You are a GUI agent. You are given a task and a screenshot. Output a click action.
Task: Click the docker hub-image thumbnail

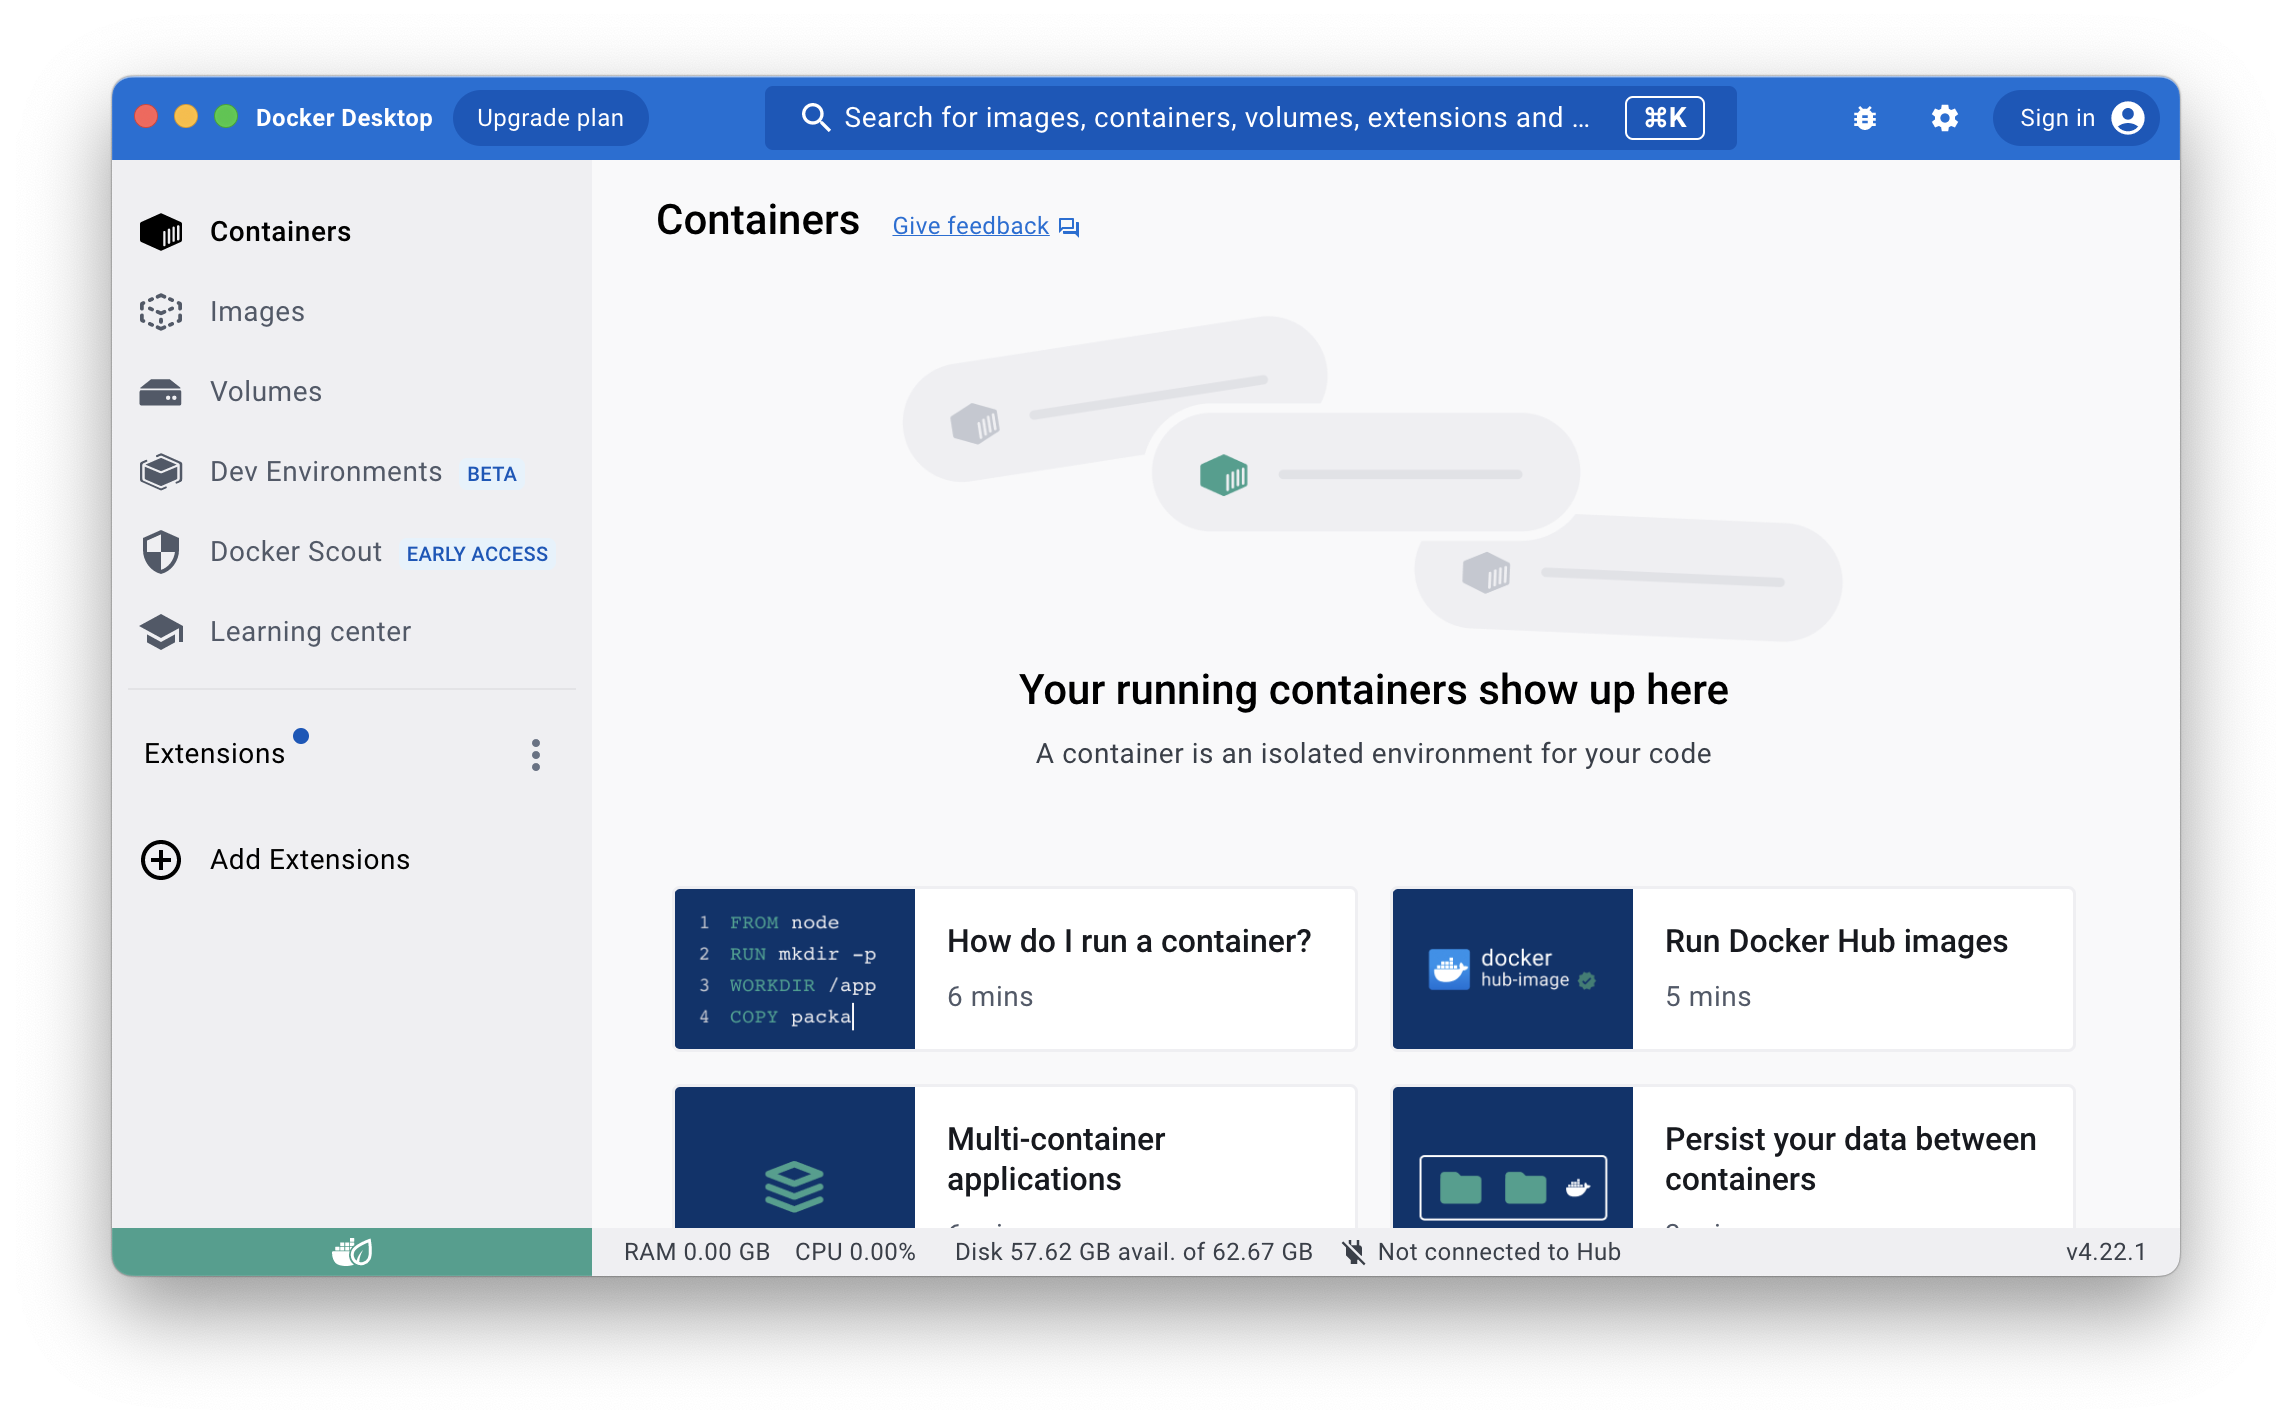pos(1513,969)
